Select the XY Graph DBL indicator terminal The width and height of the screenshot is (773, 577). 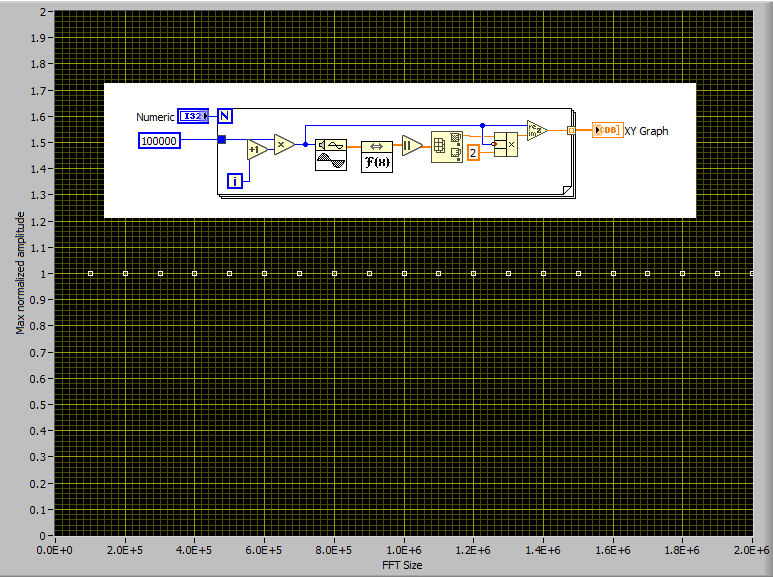607,130
